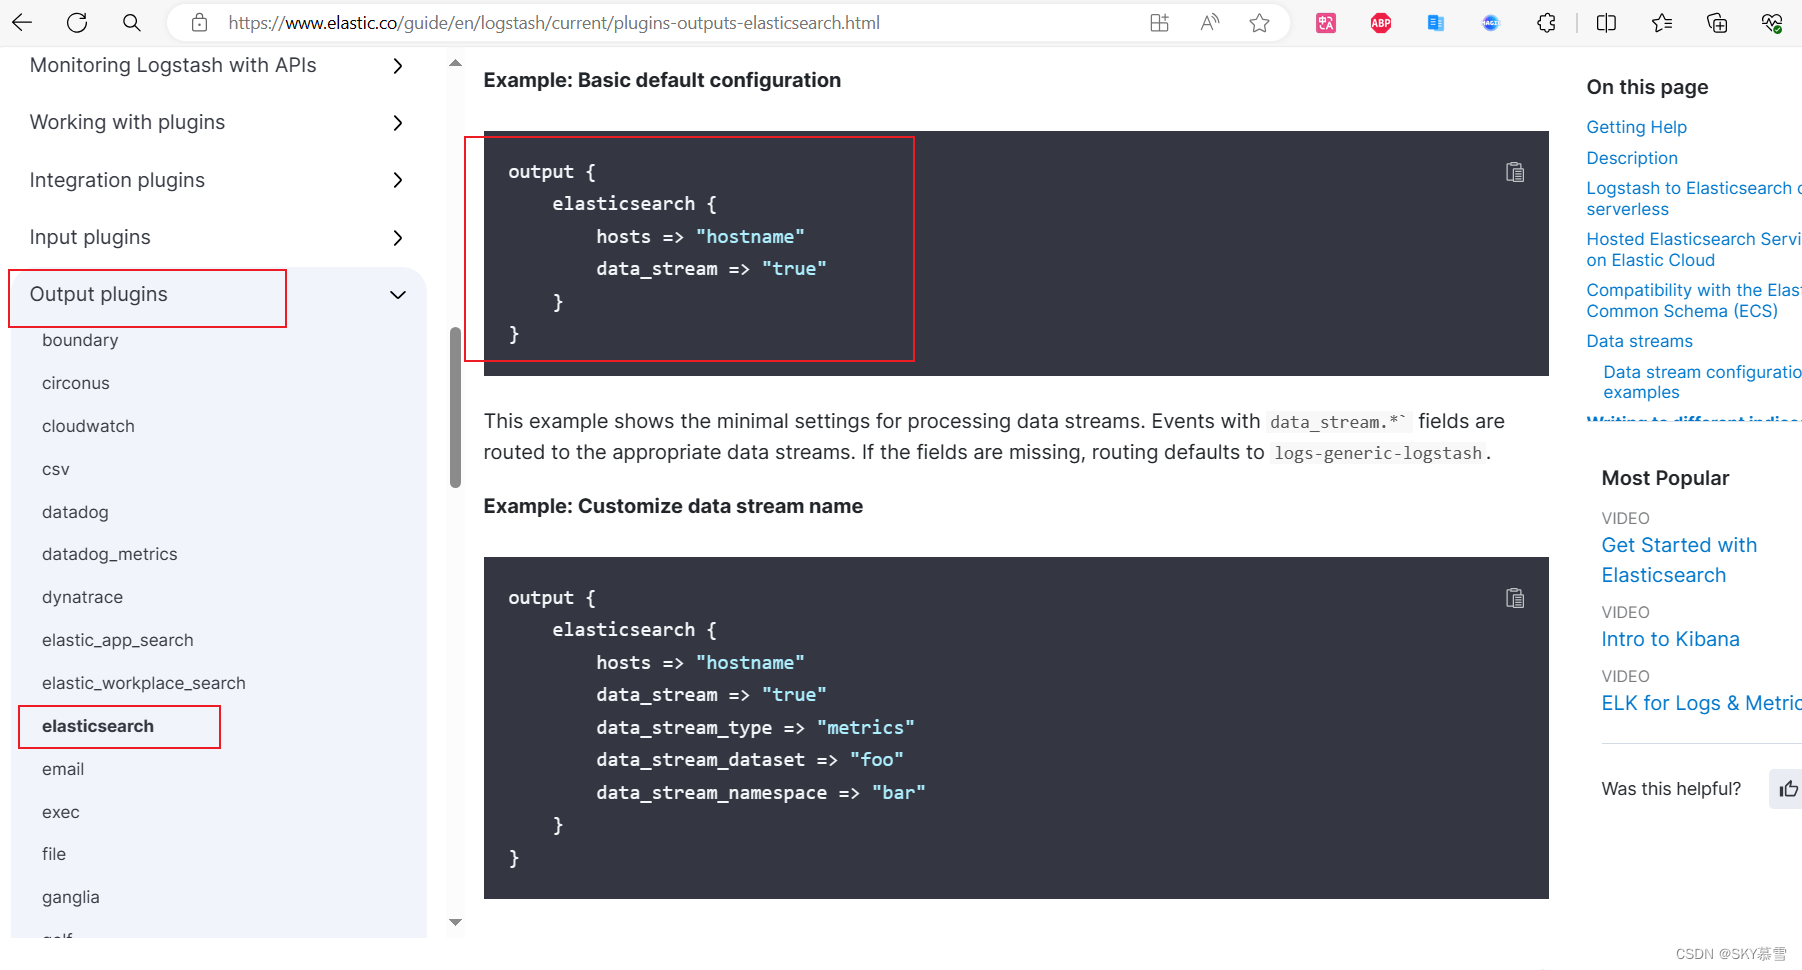The image size is (1802, 970).
Task: Copy the customize data stream code
Action: [1515, 598]
